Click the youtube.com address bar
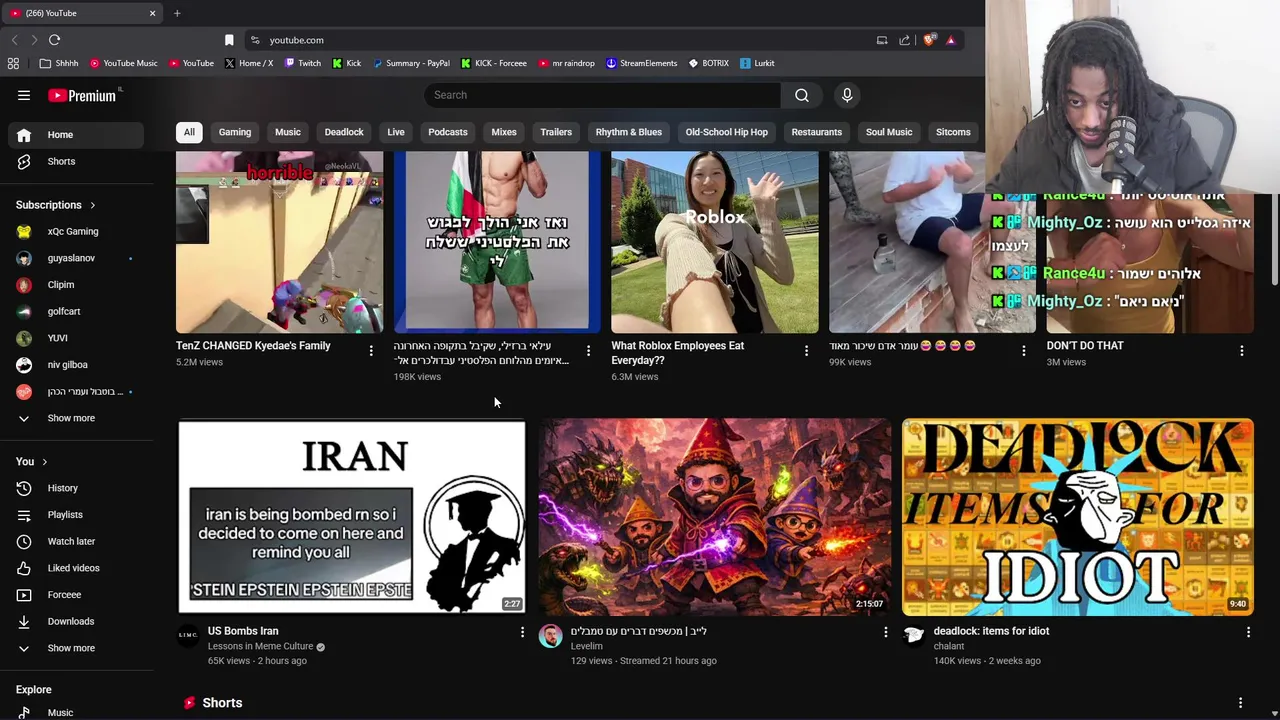 (x=560, y=40)
